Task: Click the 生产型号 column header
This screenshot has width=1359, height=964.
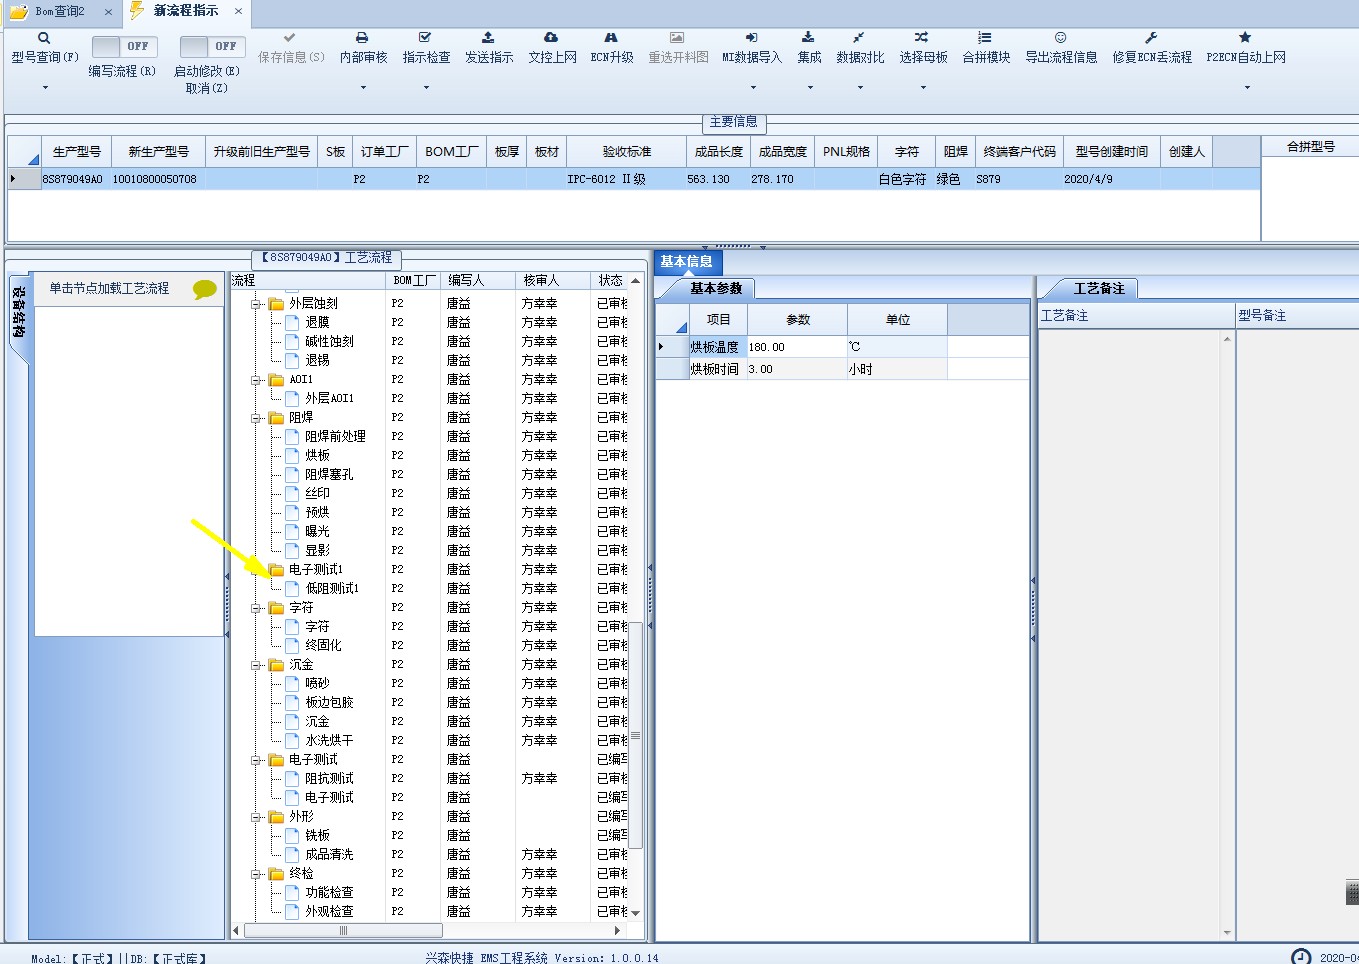Action: click(77, 151)
